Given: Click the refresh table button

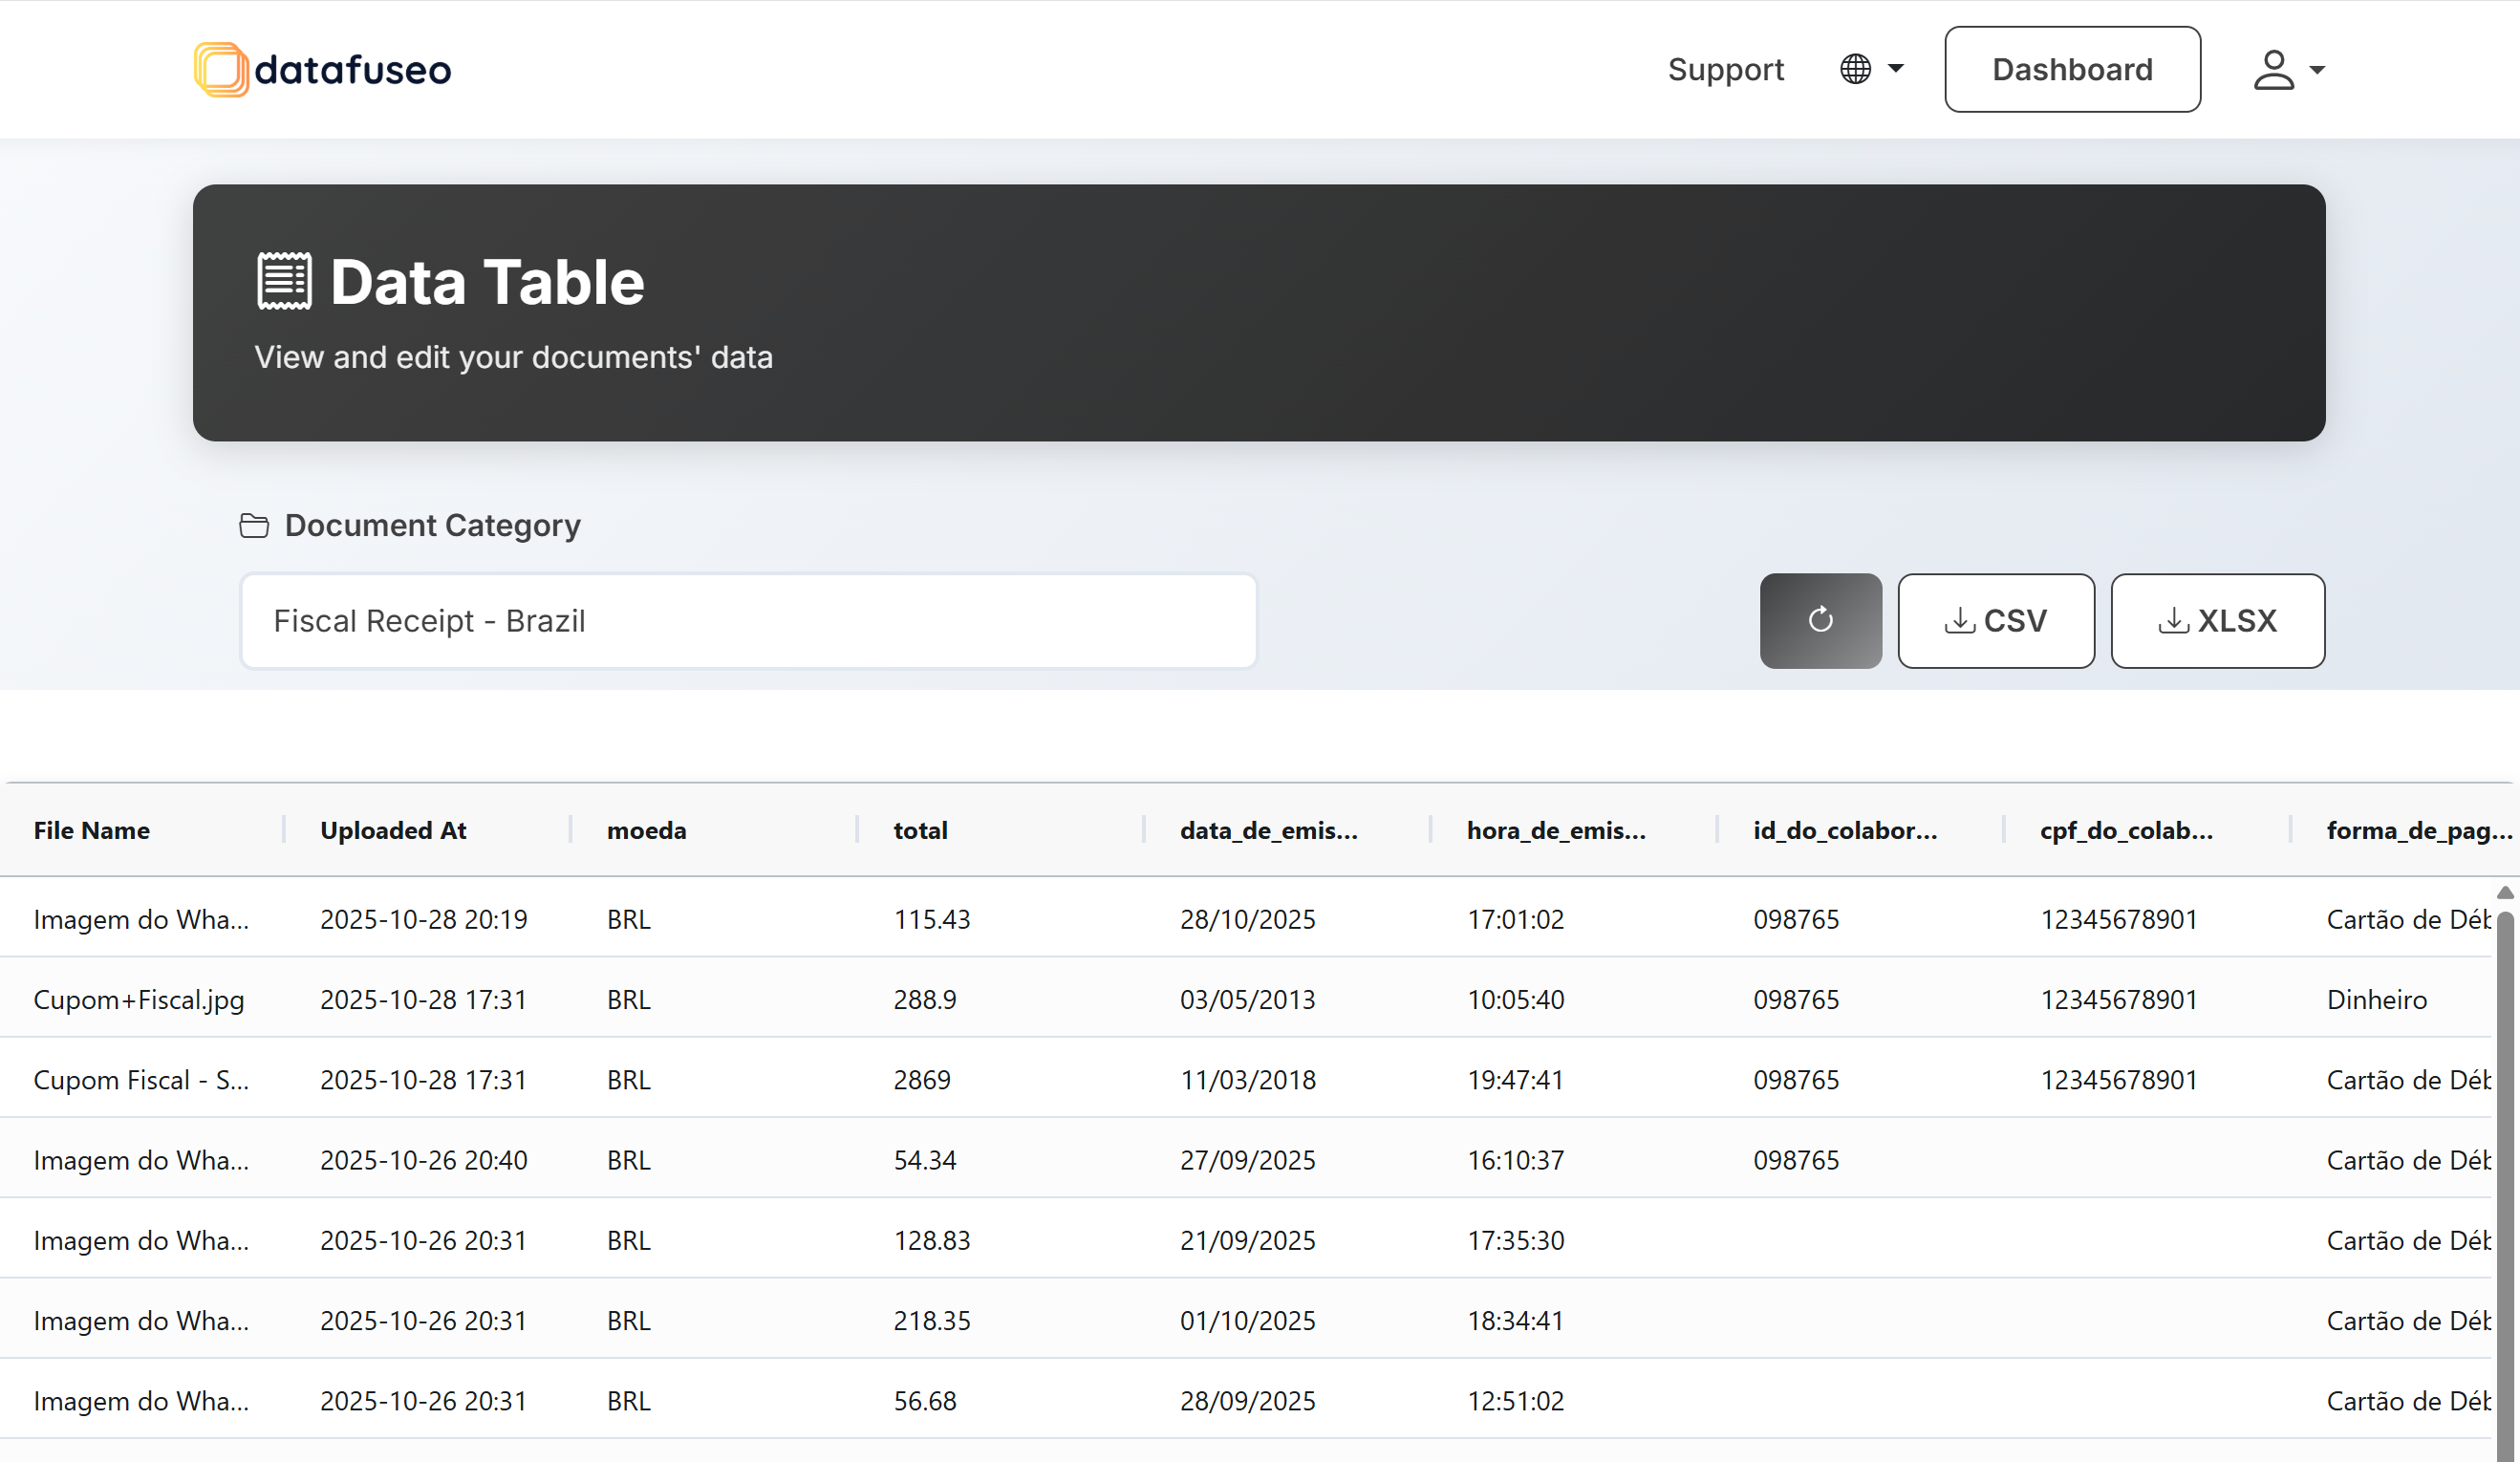Looking at the screenshot, I should coord(1820,620).
